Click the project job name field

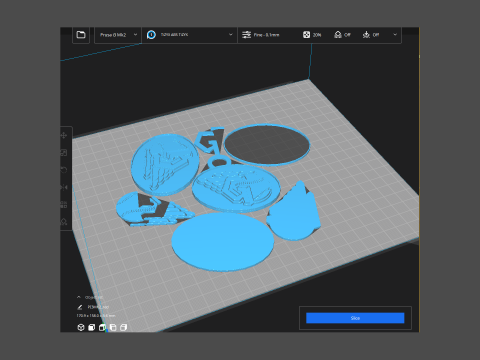[98, 307]
